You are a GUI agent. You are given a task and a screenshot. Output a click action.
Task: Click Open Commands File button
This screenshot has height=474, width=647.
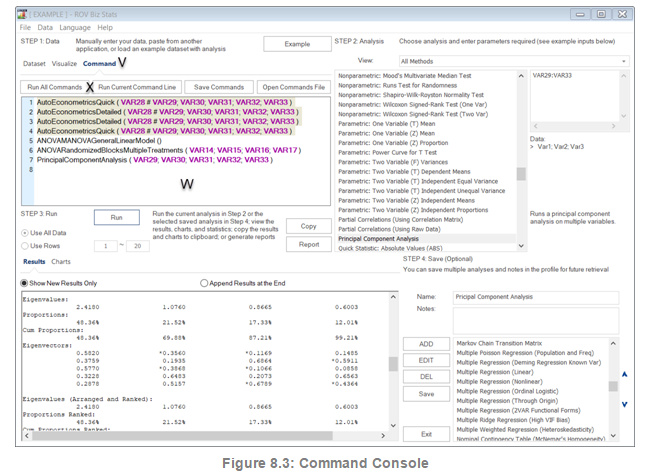tap(294, 87)
